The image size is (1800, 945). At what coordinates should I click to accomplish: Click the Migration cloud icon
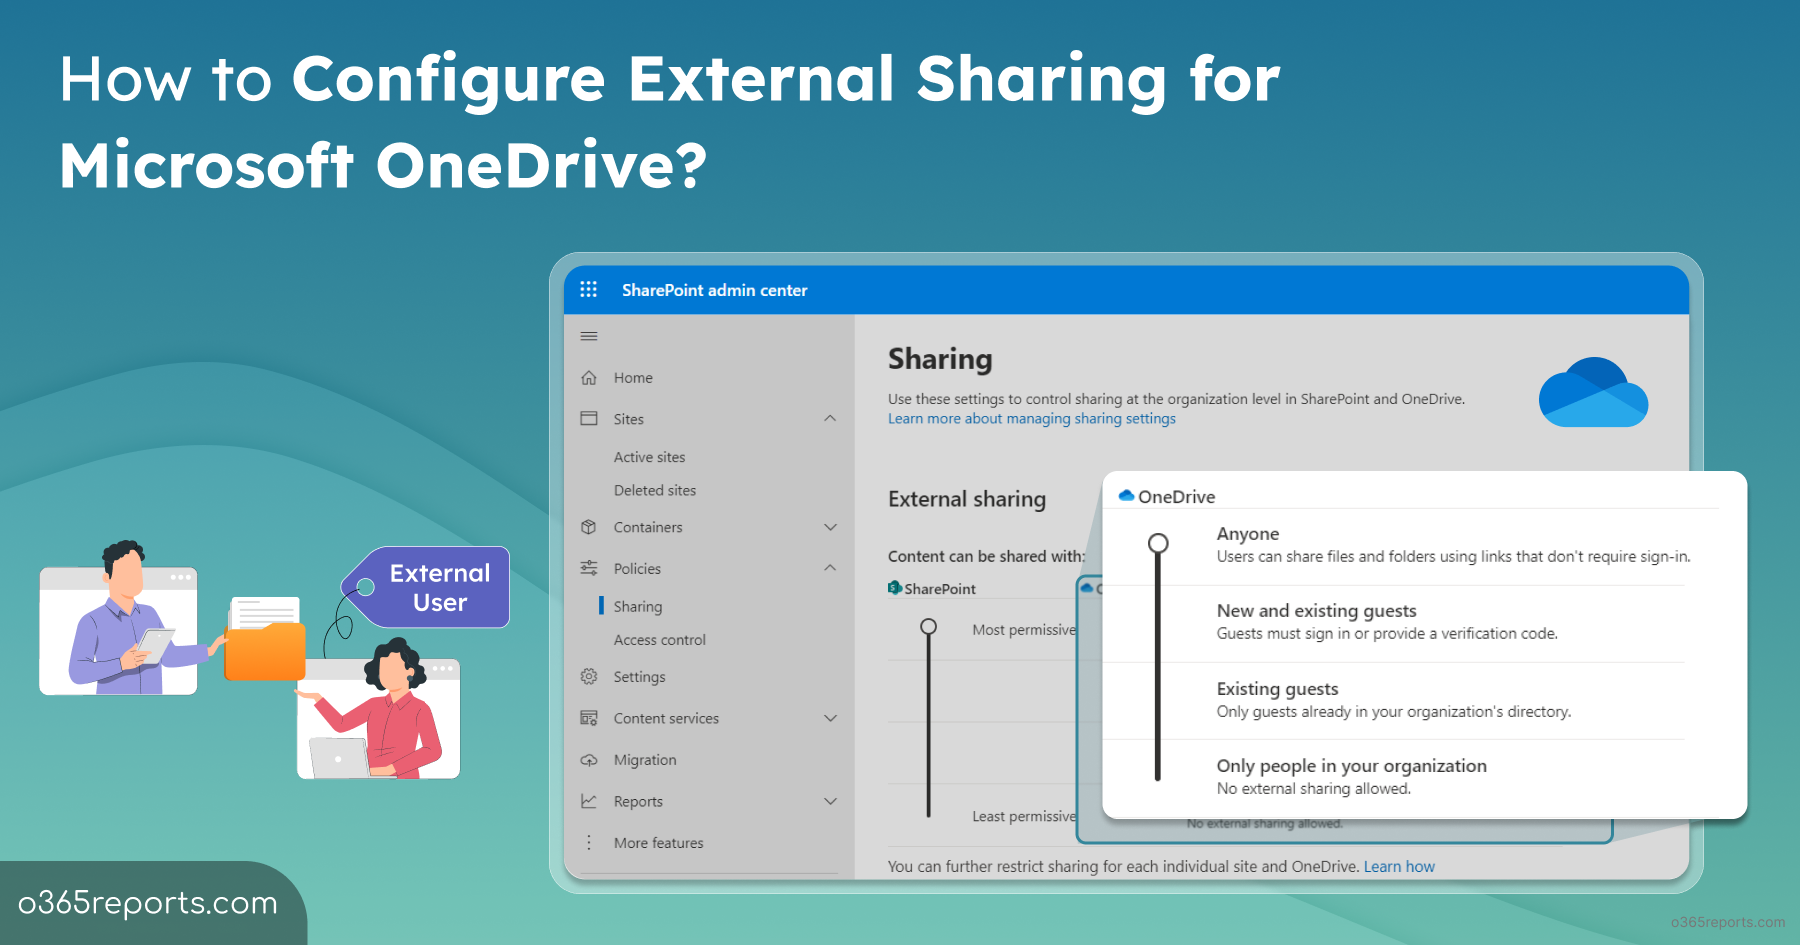(589, 760)
